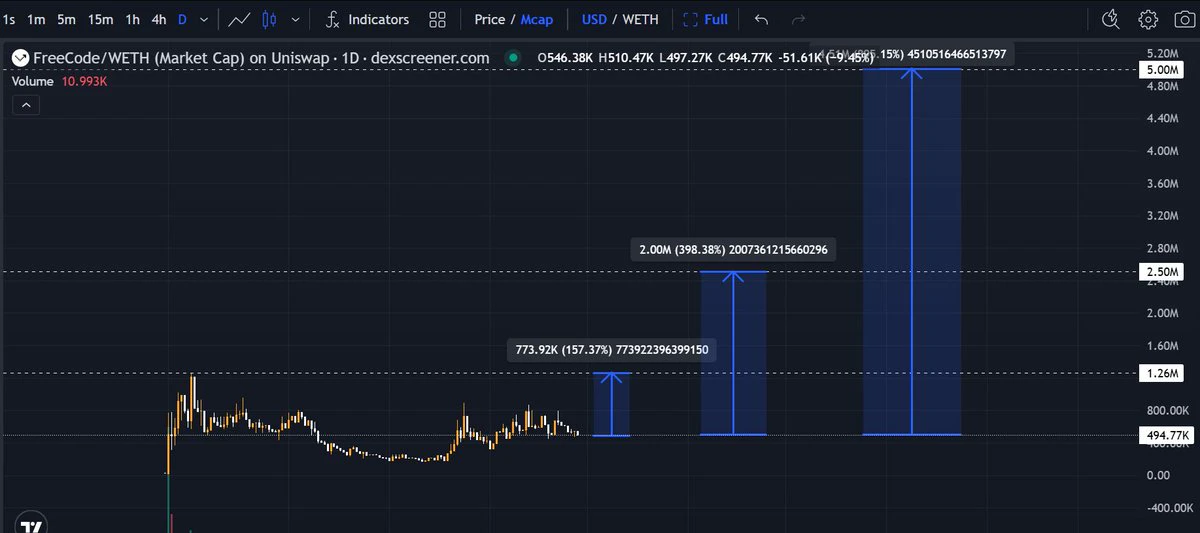
Task: Click the redo arrow
Action: [798, 19]
